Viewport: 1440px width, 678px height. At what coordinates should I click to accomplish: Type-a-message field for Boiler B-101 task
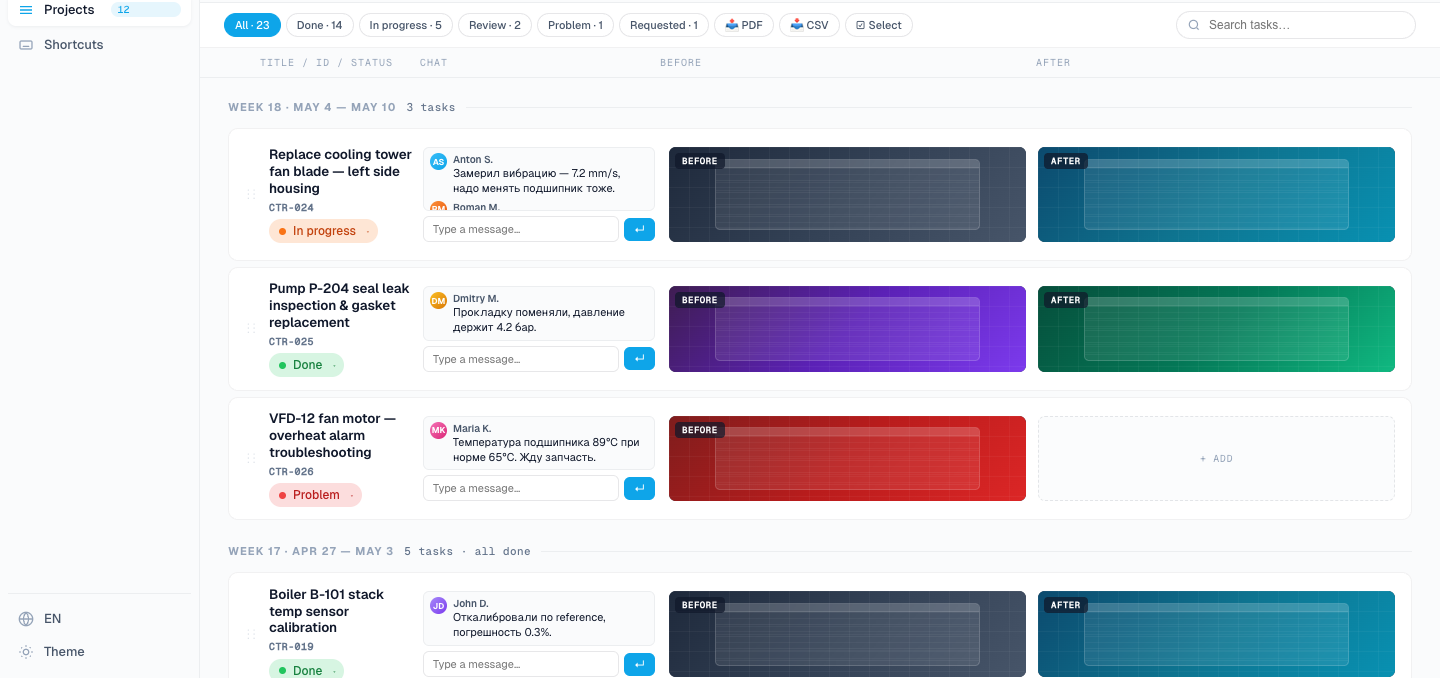pos(521,664)
